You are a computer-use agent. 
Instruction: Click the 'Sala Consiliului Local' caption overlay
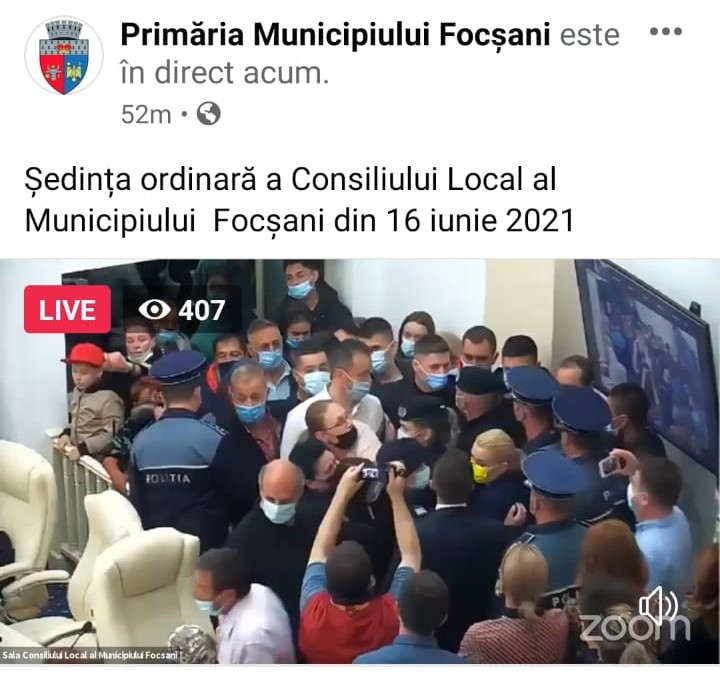90,655
